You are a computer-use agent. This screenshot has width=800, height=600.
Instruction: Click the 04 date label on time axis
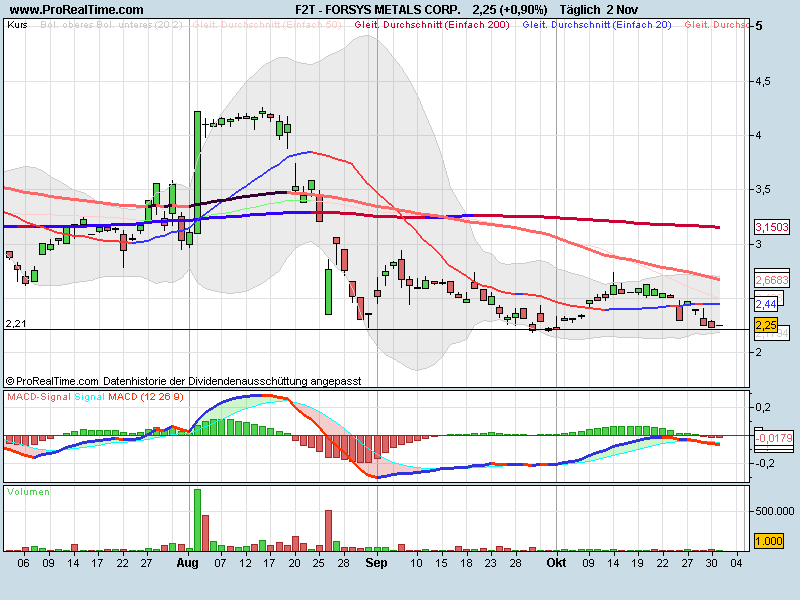pyautogui.click(x=736, y=563)
